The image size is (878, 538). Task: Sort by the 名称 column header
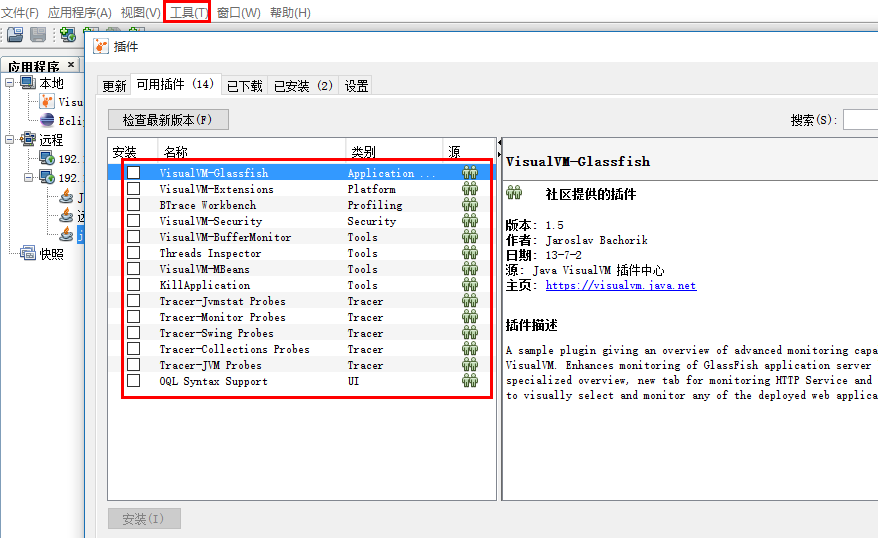click(x=252, y=151)
